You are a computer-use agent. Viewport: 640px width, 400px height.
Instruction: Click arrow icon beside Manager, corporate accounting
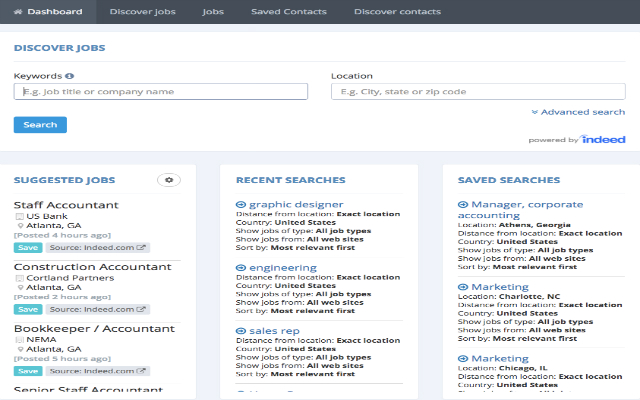tap(463, 205)
